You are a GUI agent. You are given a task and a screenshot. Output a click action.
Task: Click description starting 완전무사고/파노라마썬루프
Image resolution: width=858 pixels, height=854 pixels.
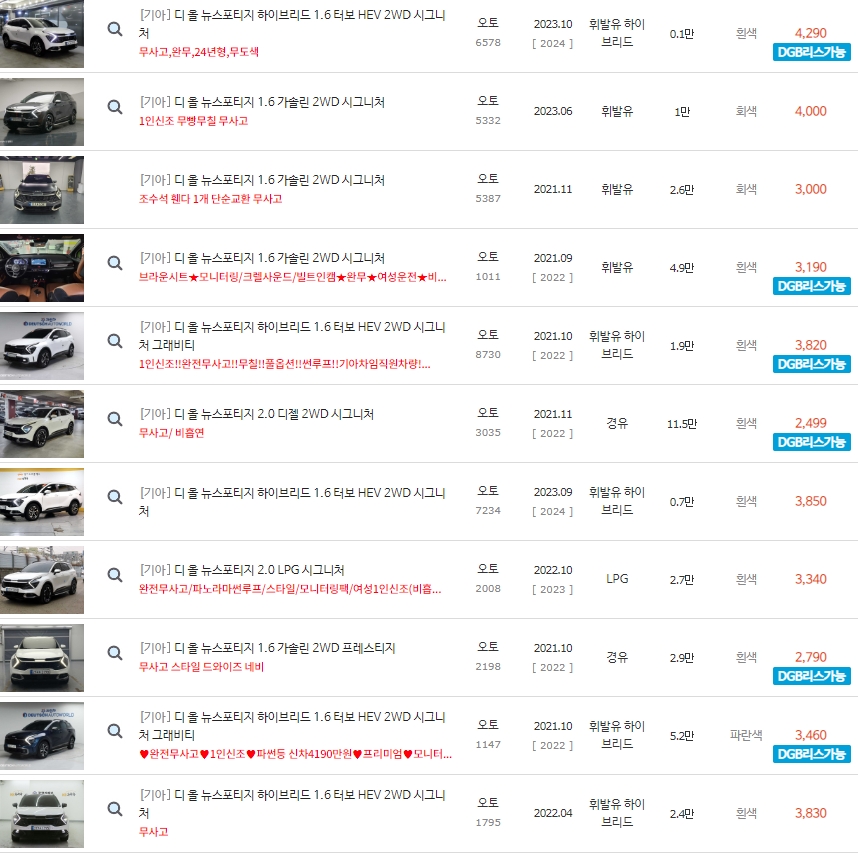290,589
